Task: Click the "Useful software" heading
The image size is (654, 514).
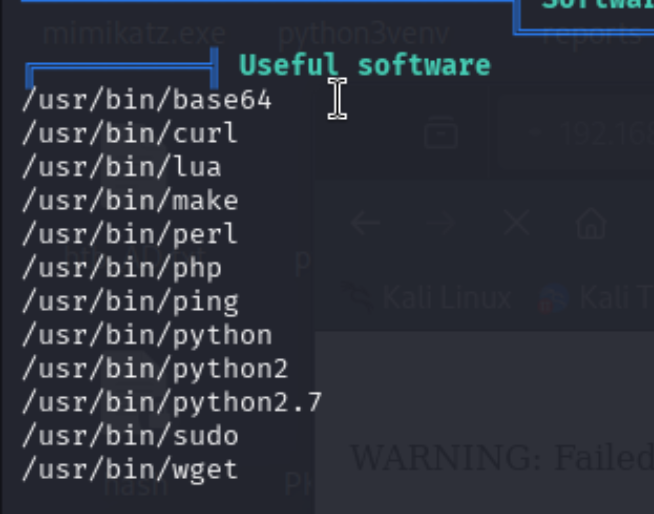Action: [x=365, y=66]
